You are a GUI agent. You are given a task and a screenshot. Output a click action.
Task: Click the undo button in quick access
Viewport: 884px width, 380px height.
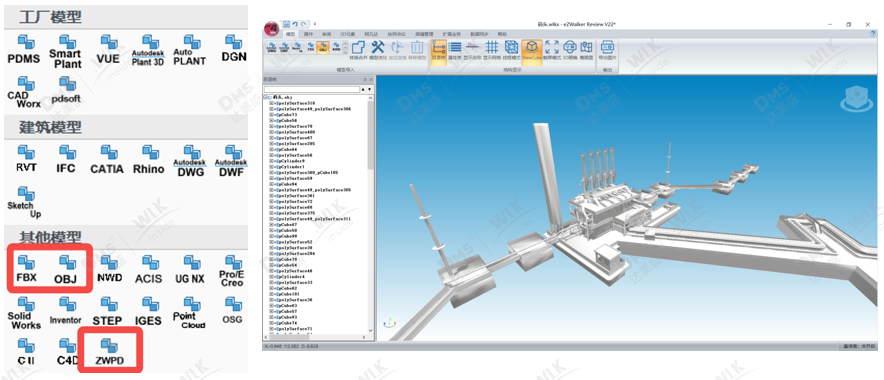click(x=295, y=24)
